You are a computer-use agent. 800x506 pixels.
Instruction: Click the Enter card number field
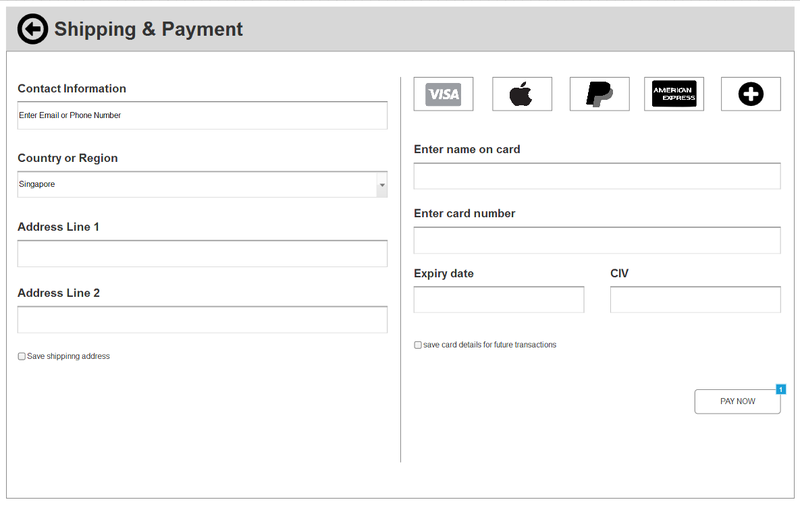click(597, 241)
